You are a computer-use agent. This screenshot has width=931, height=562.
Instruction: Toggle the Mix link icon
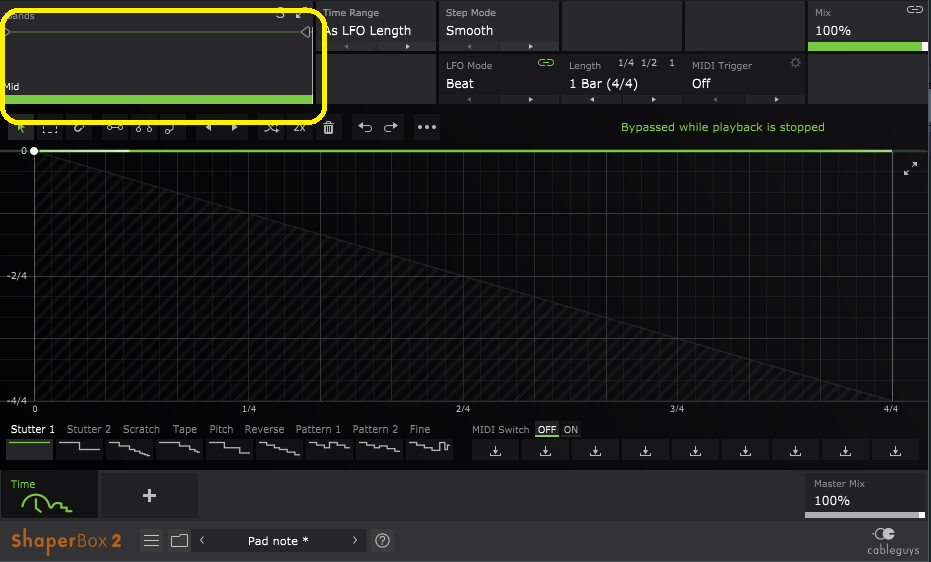(x=914, y=9)
